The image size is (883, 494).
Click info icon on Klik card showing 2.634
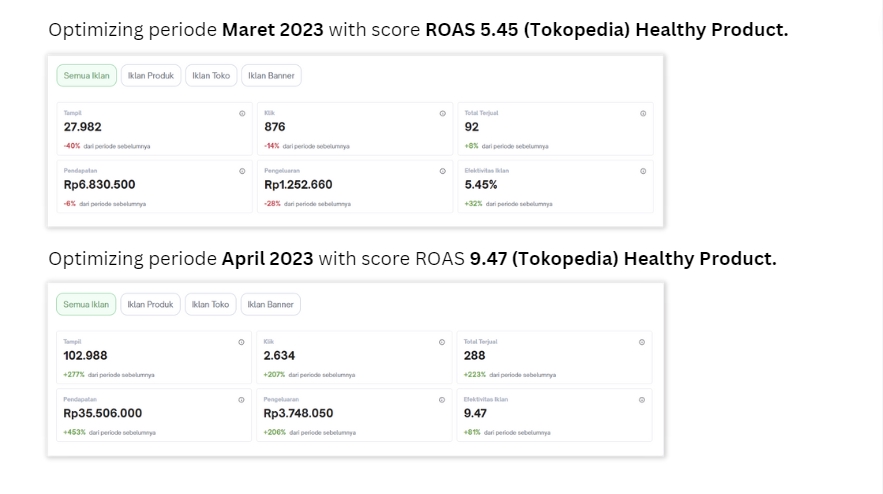point(442,342)
